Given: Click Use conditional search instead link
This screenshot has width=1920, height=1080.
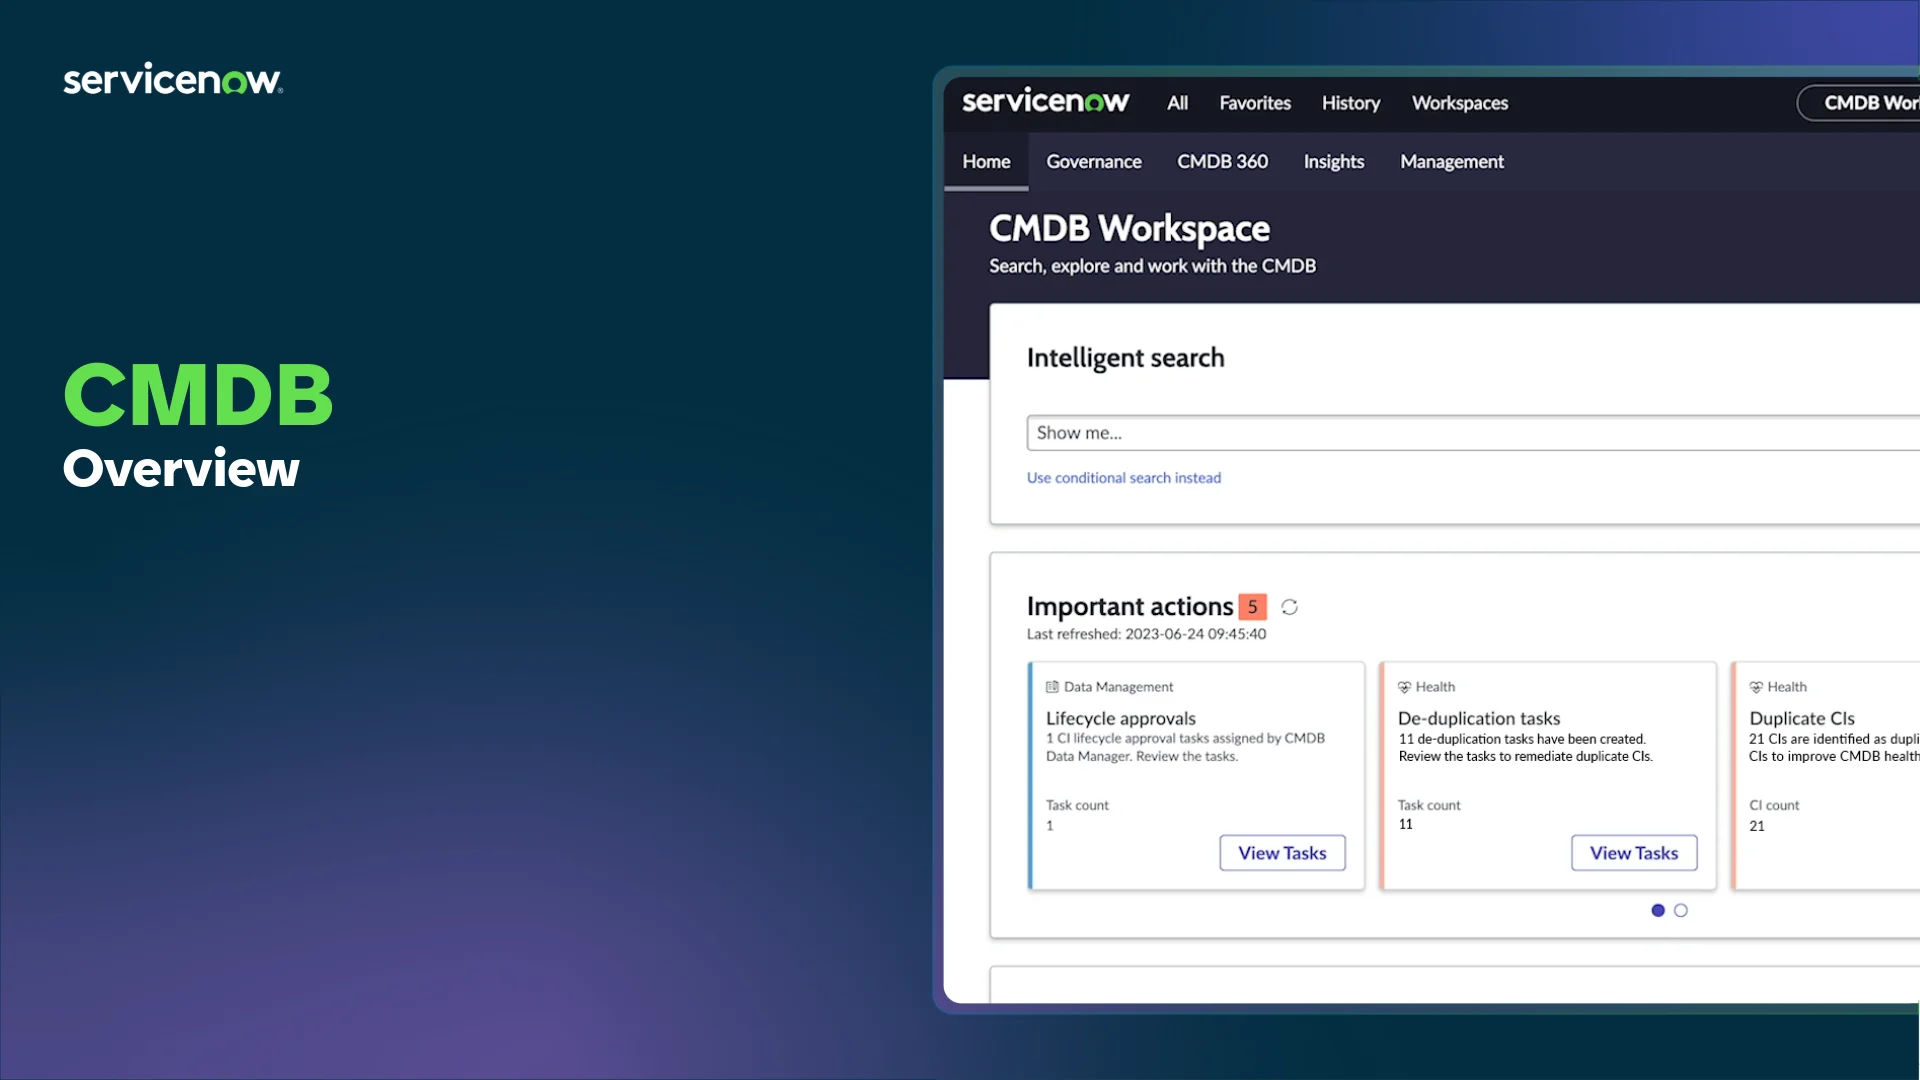Looking at the screenshot, I should (x=1123, y=478).
